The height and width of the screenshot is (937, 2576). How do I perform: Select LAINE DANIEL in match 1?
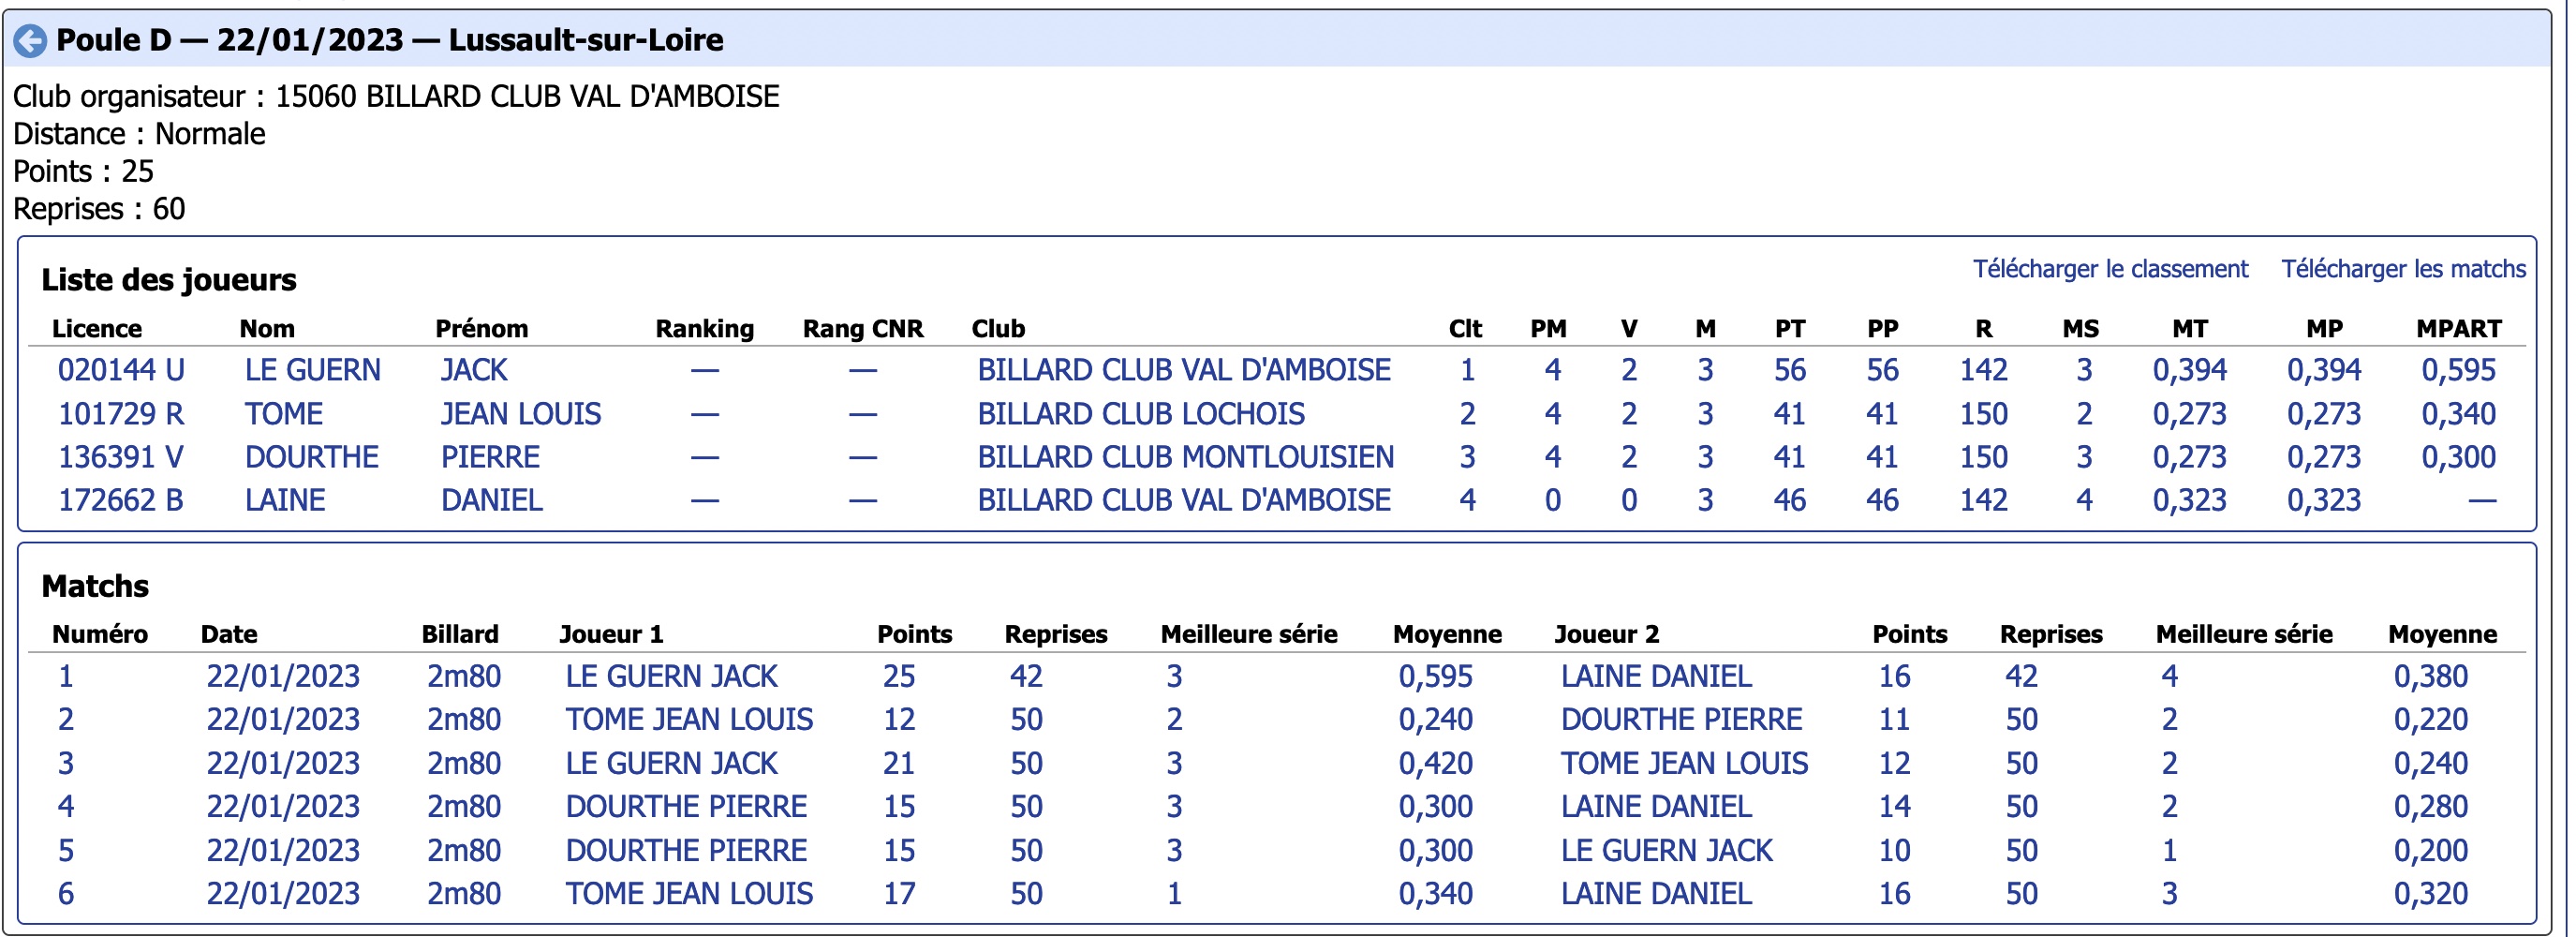pyautogui.click(x=1656, y=676)
